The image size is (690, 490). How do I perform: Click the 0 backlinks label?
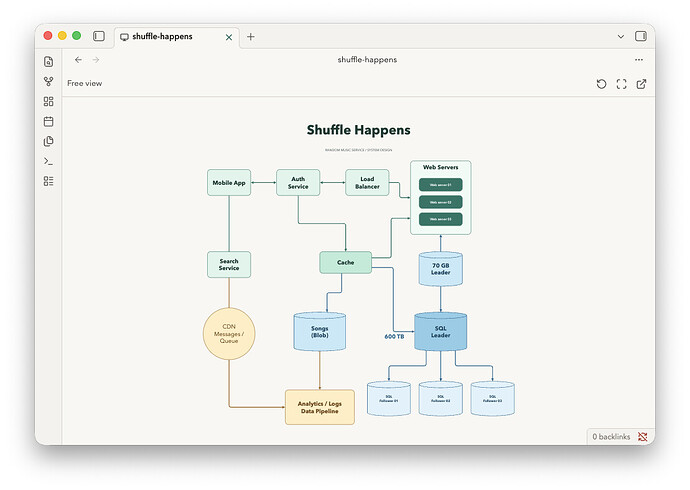[x=611, y=437]
